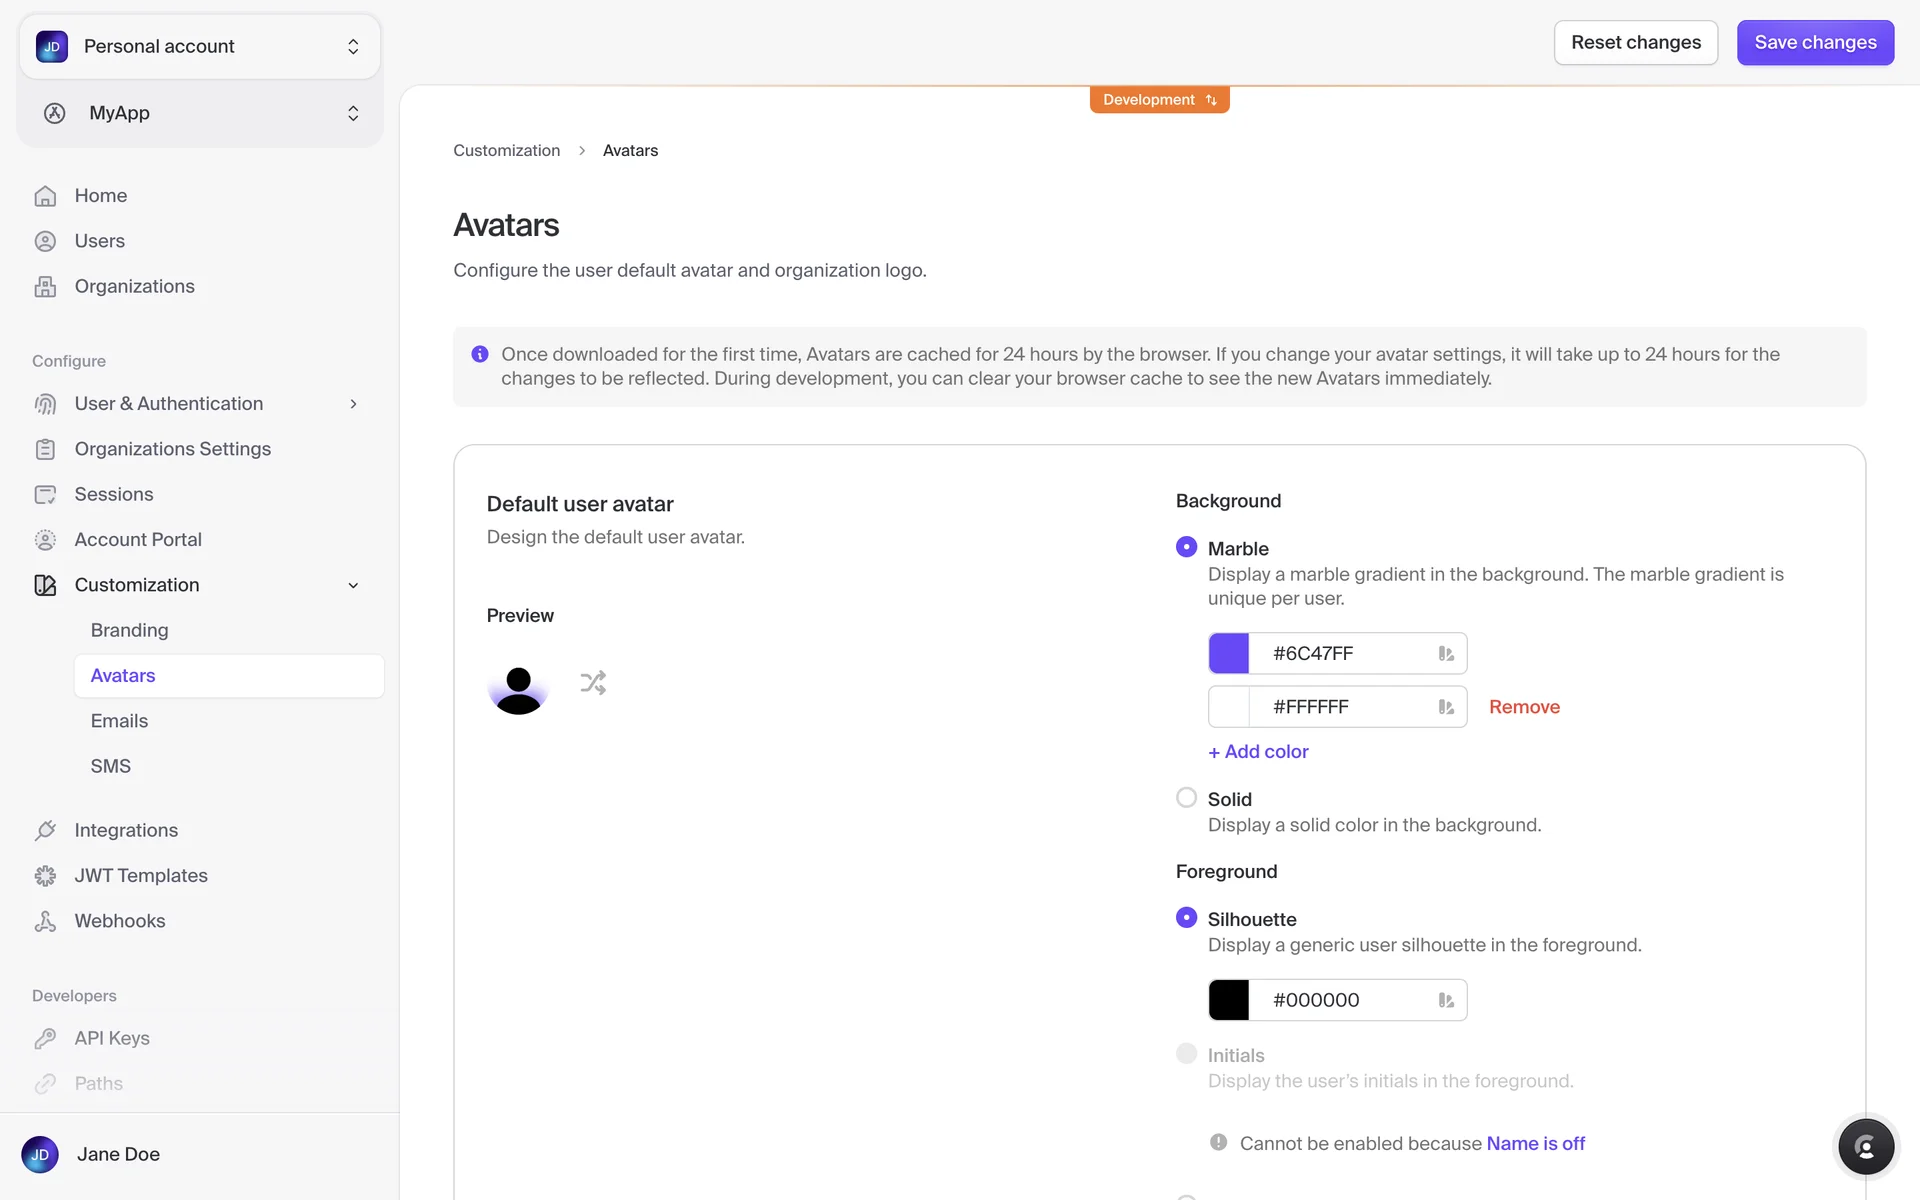The image size is (1920, 1200).
Task: Click the purple #6C47FF color swatch
Action: (1229, 653)
